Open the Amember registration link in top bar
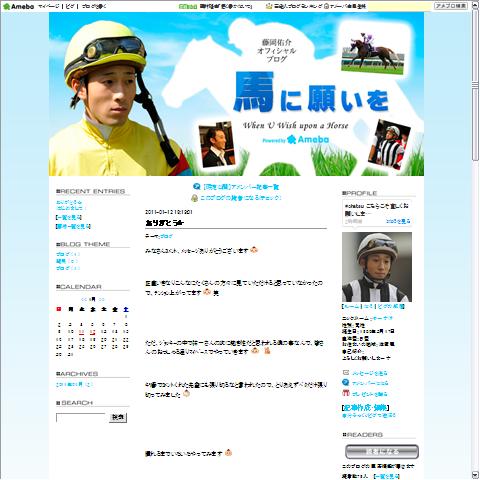The image size is (480, 480). (348, 6)
